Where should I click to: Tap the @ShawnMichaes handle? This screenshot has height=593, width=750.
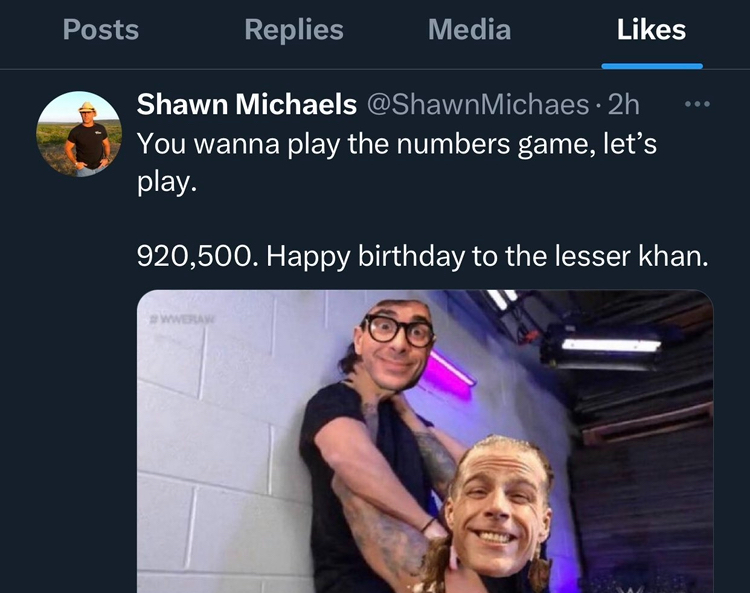477,104
